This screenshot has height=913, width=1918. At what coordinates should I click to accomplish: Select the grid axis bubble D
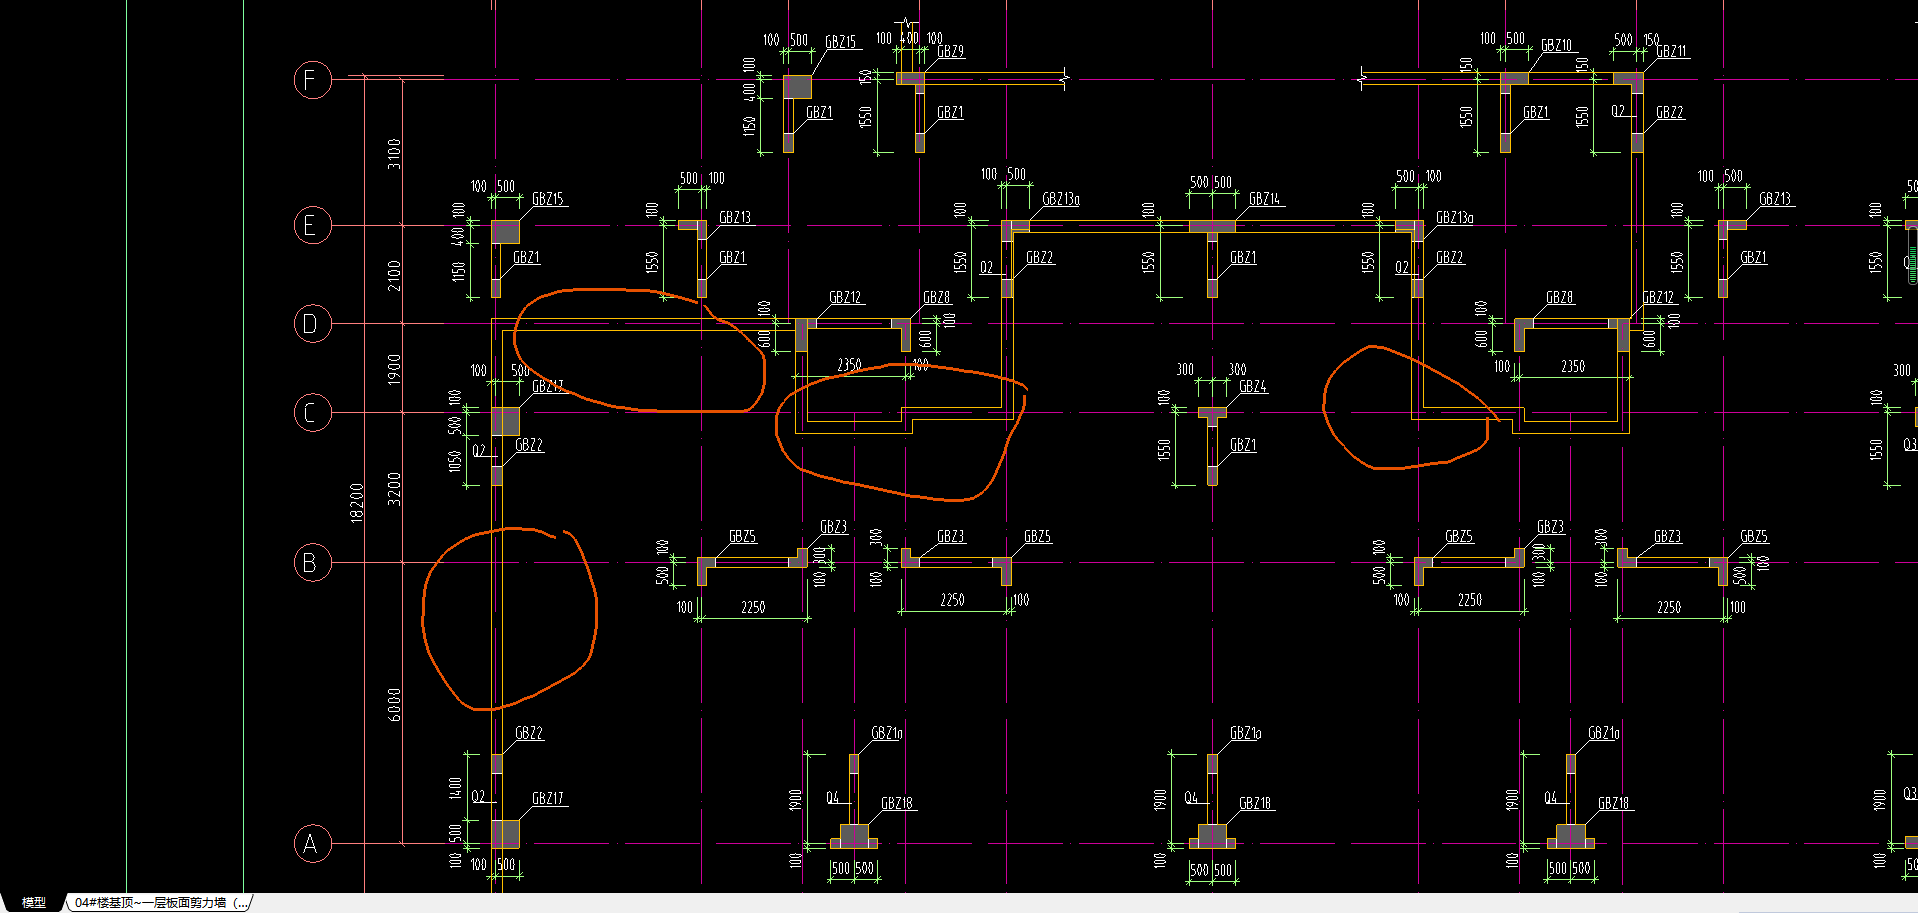(x=312, y=323)
